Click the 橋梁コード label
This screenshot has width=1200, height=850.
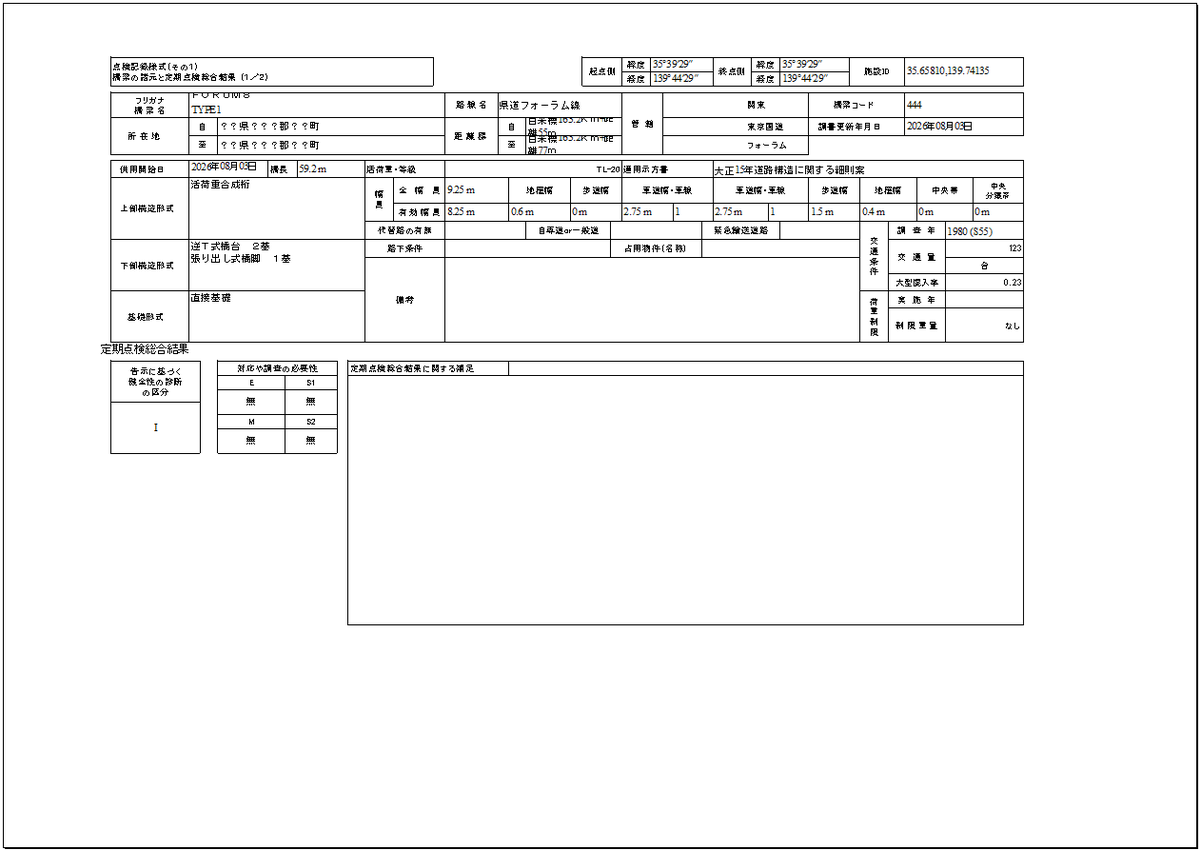855,105
